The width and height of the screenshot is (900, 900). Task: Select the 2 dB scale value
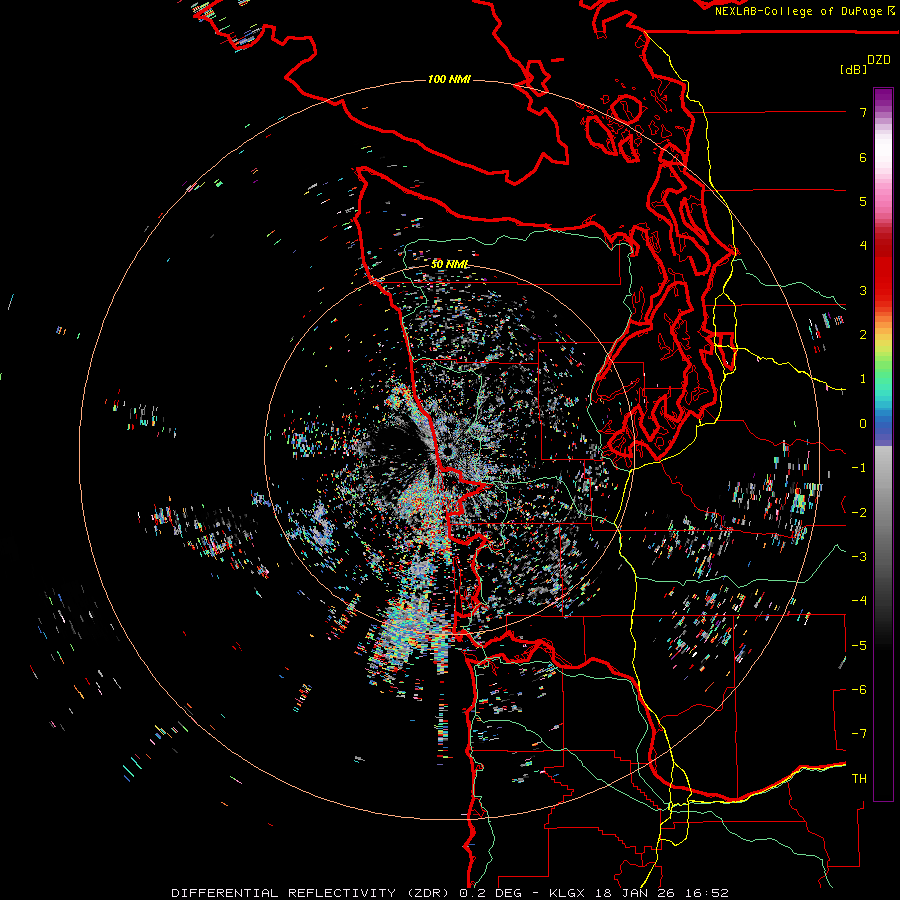863,335
